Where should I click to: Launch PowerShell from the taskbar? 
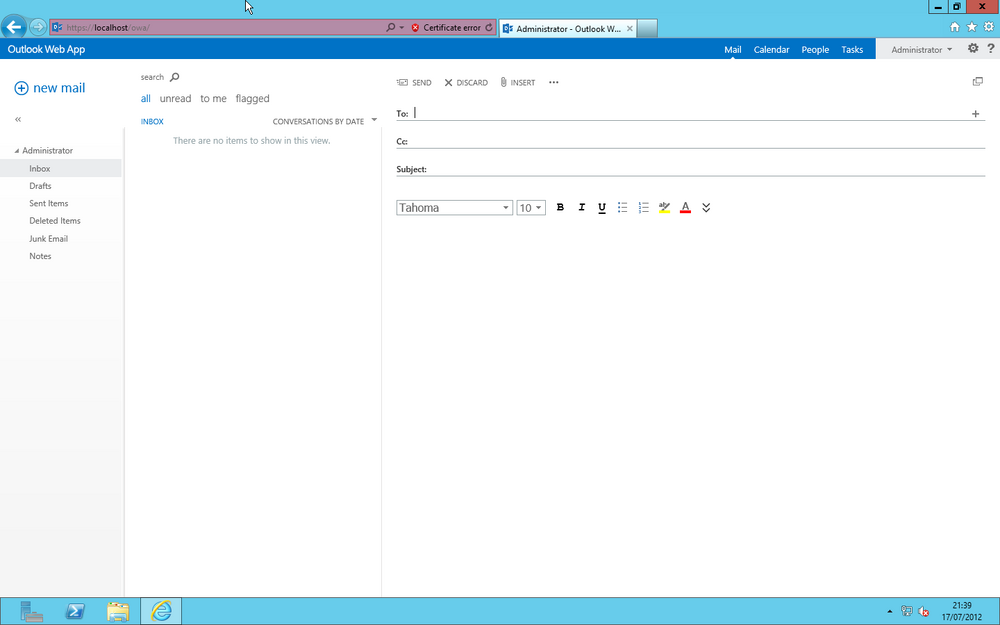click(75, 611)
